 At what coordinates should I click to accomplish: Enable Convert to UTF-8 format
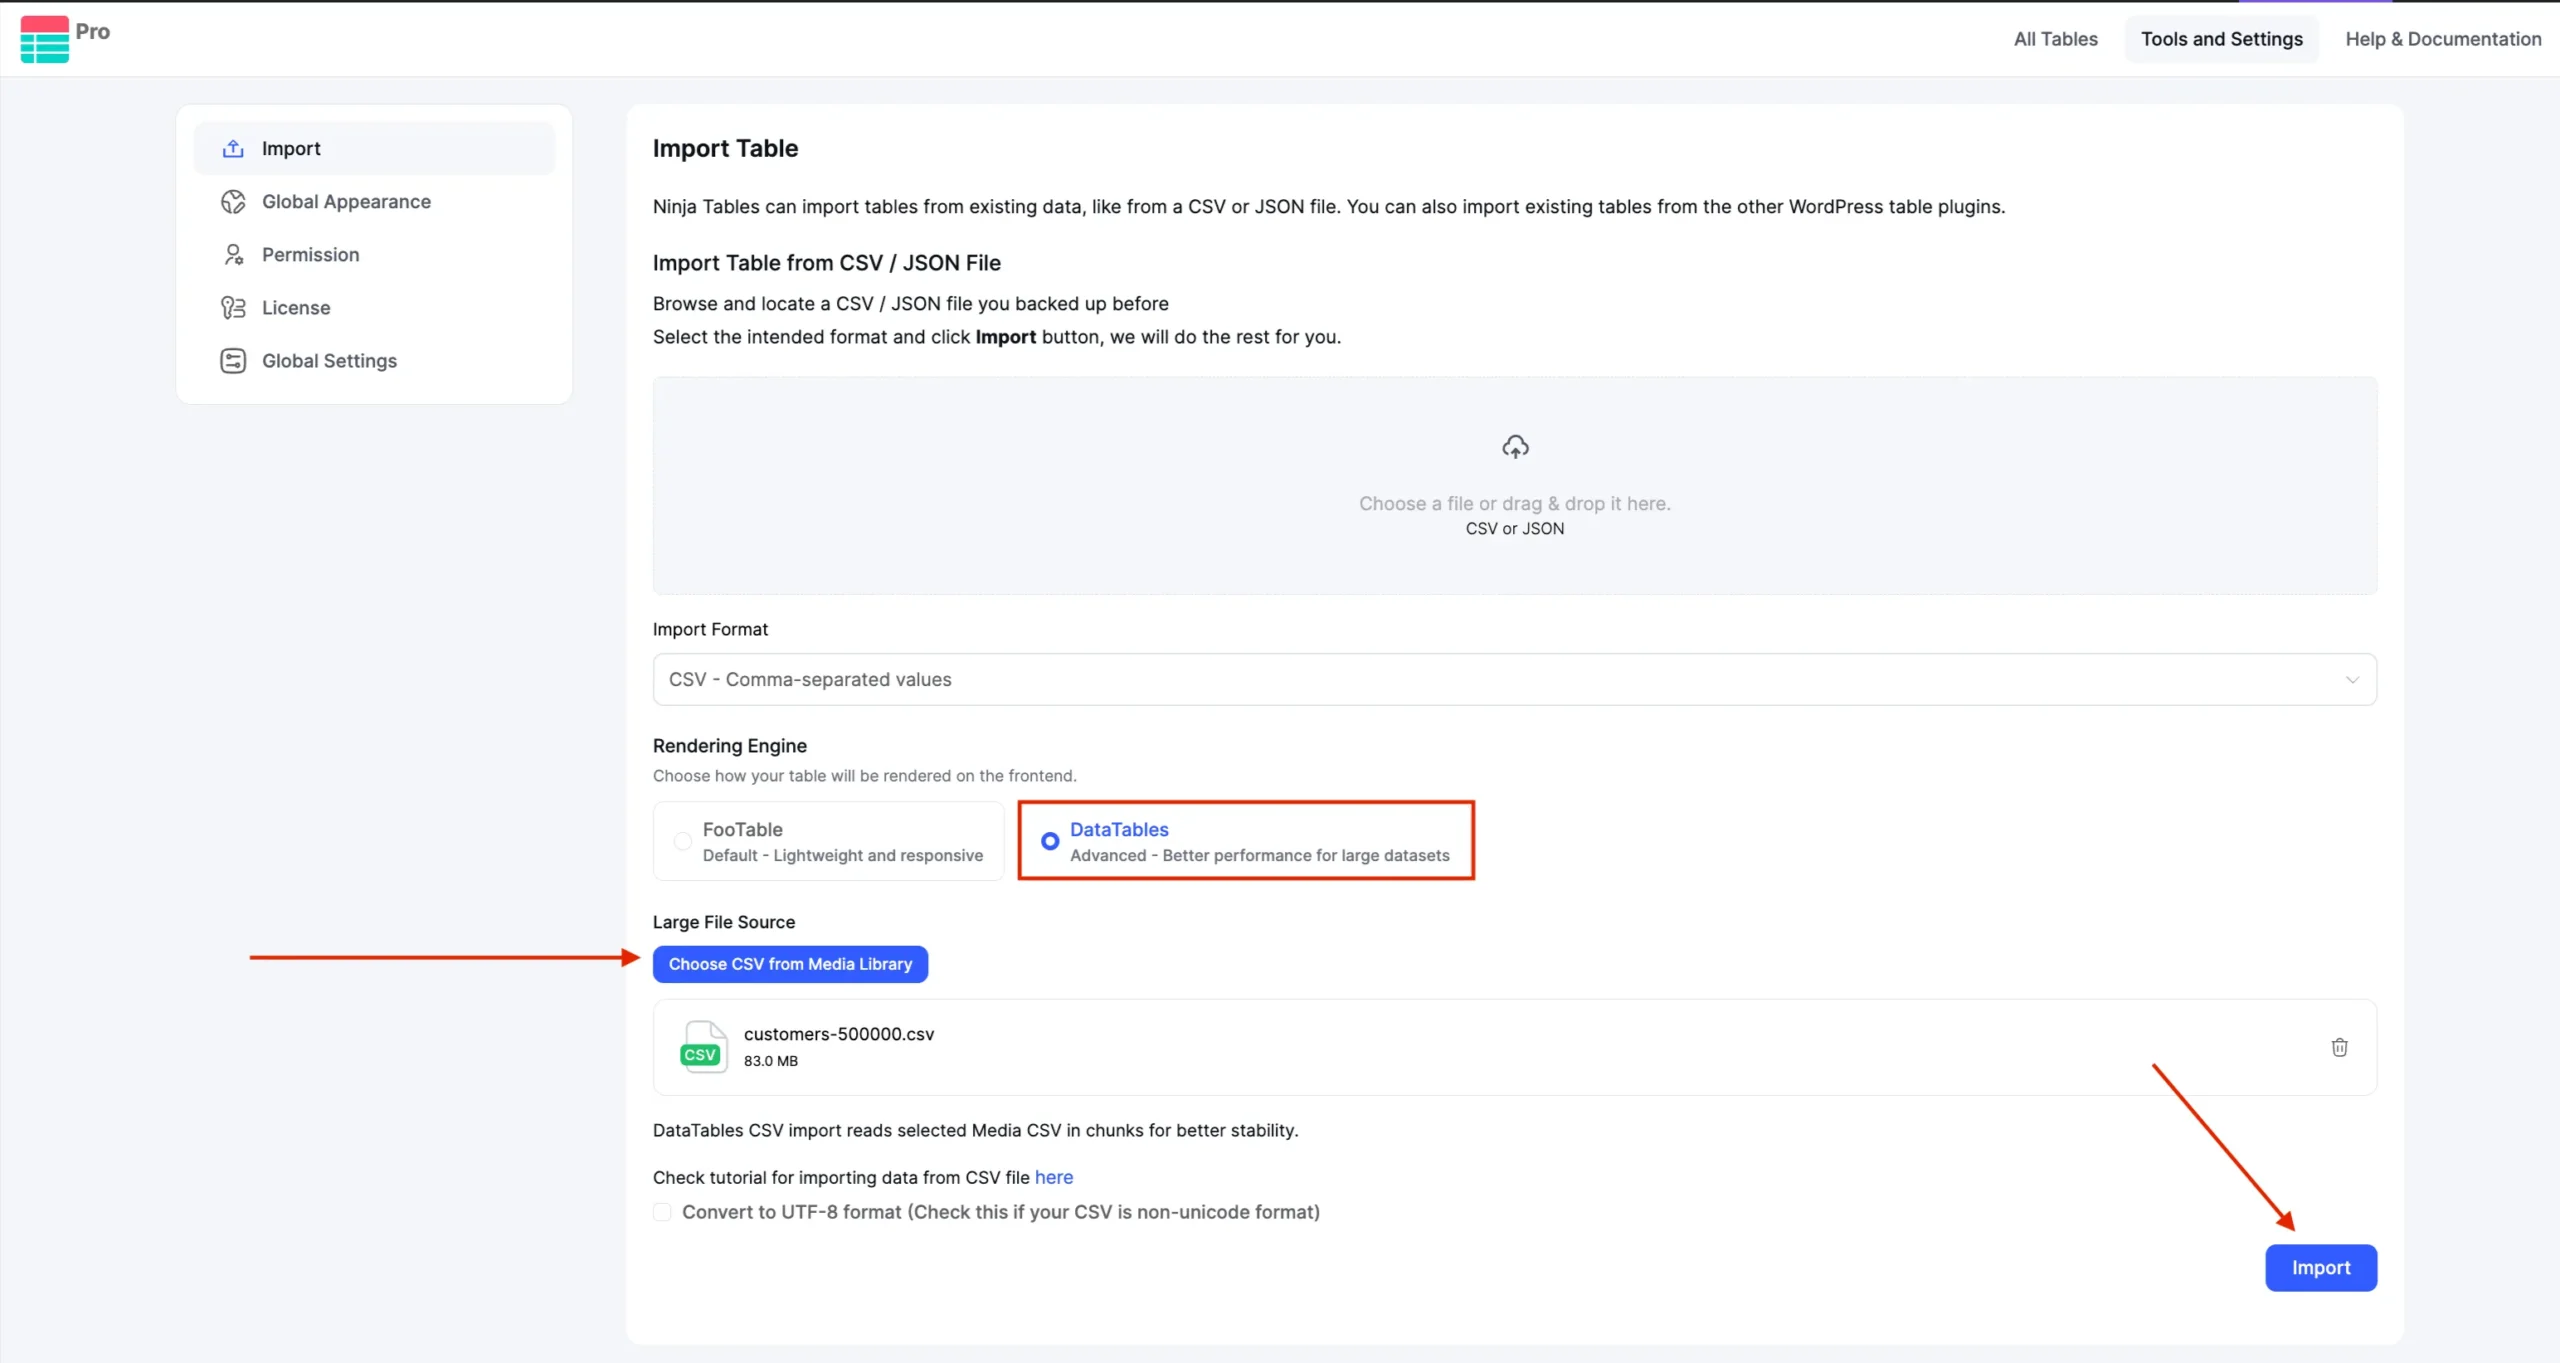point(661,1211)
